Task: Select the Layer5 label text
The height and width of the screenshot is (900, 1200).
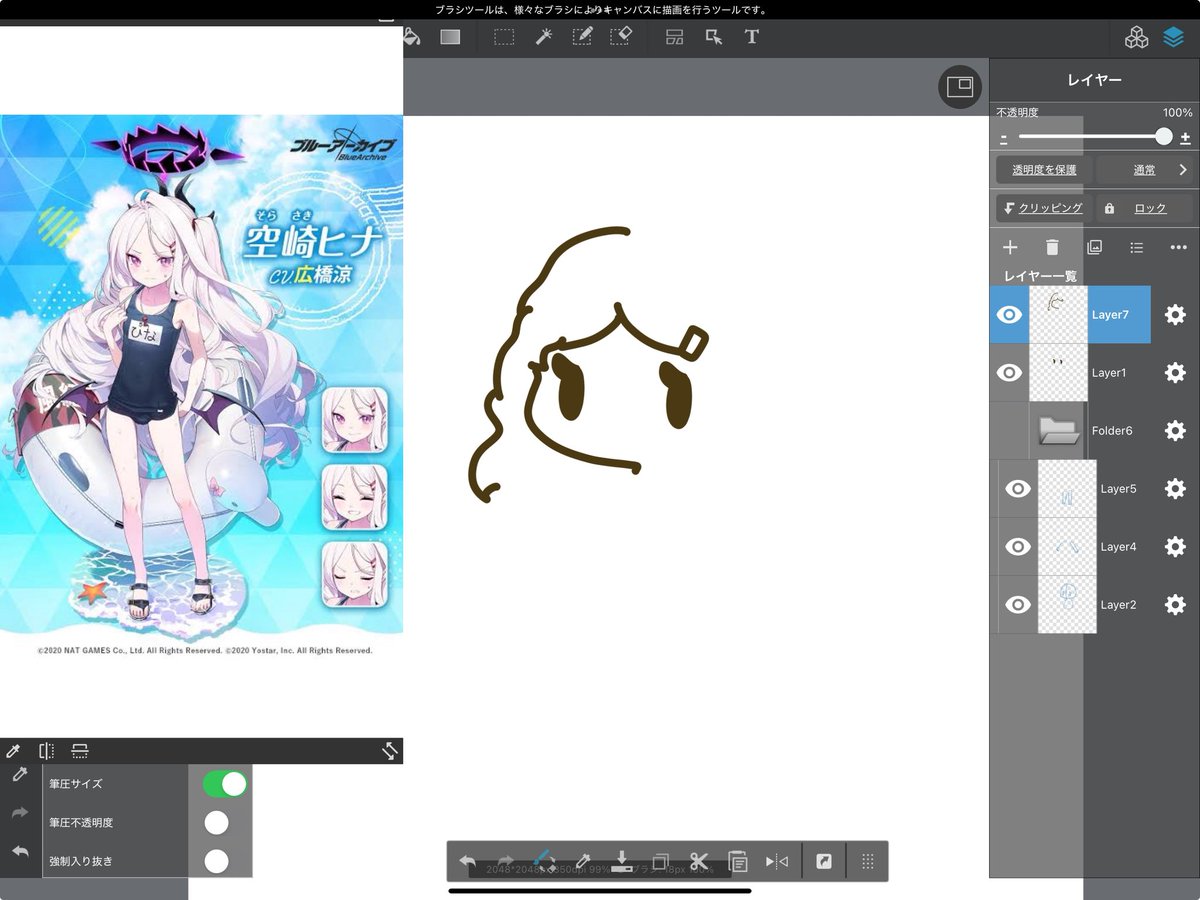Action: pyautogui.click(x=1119, y=489)
